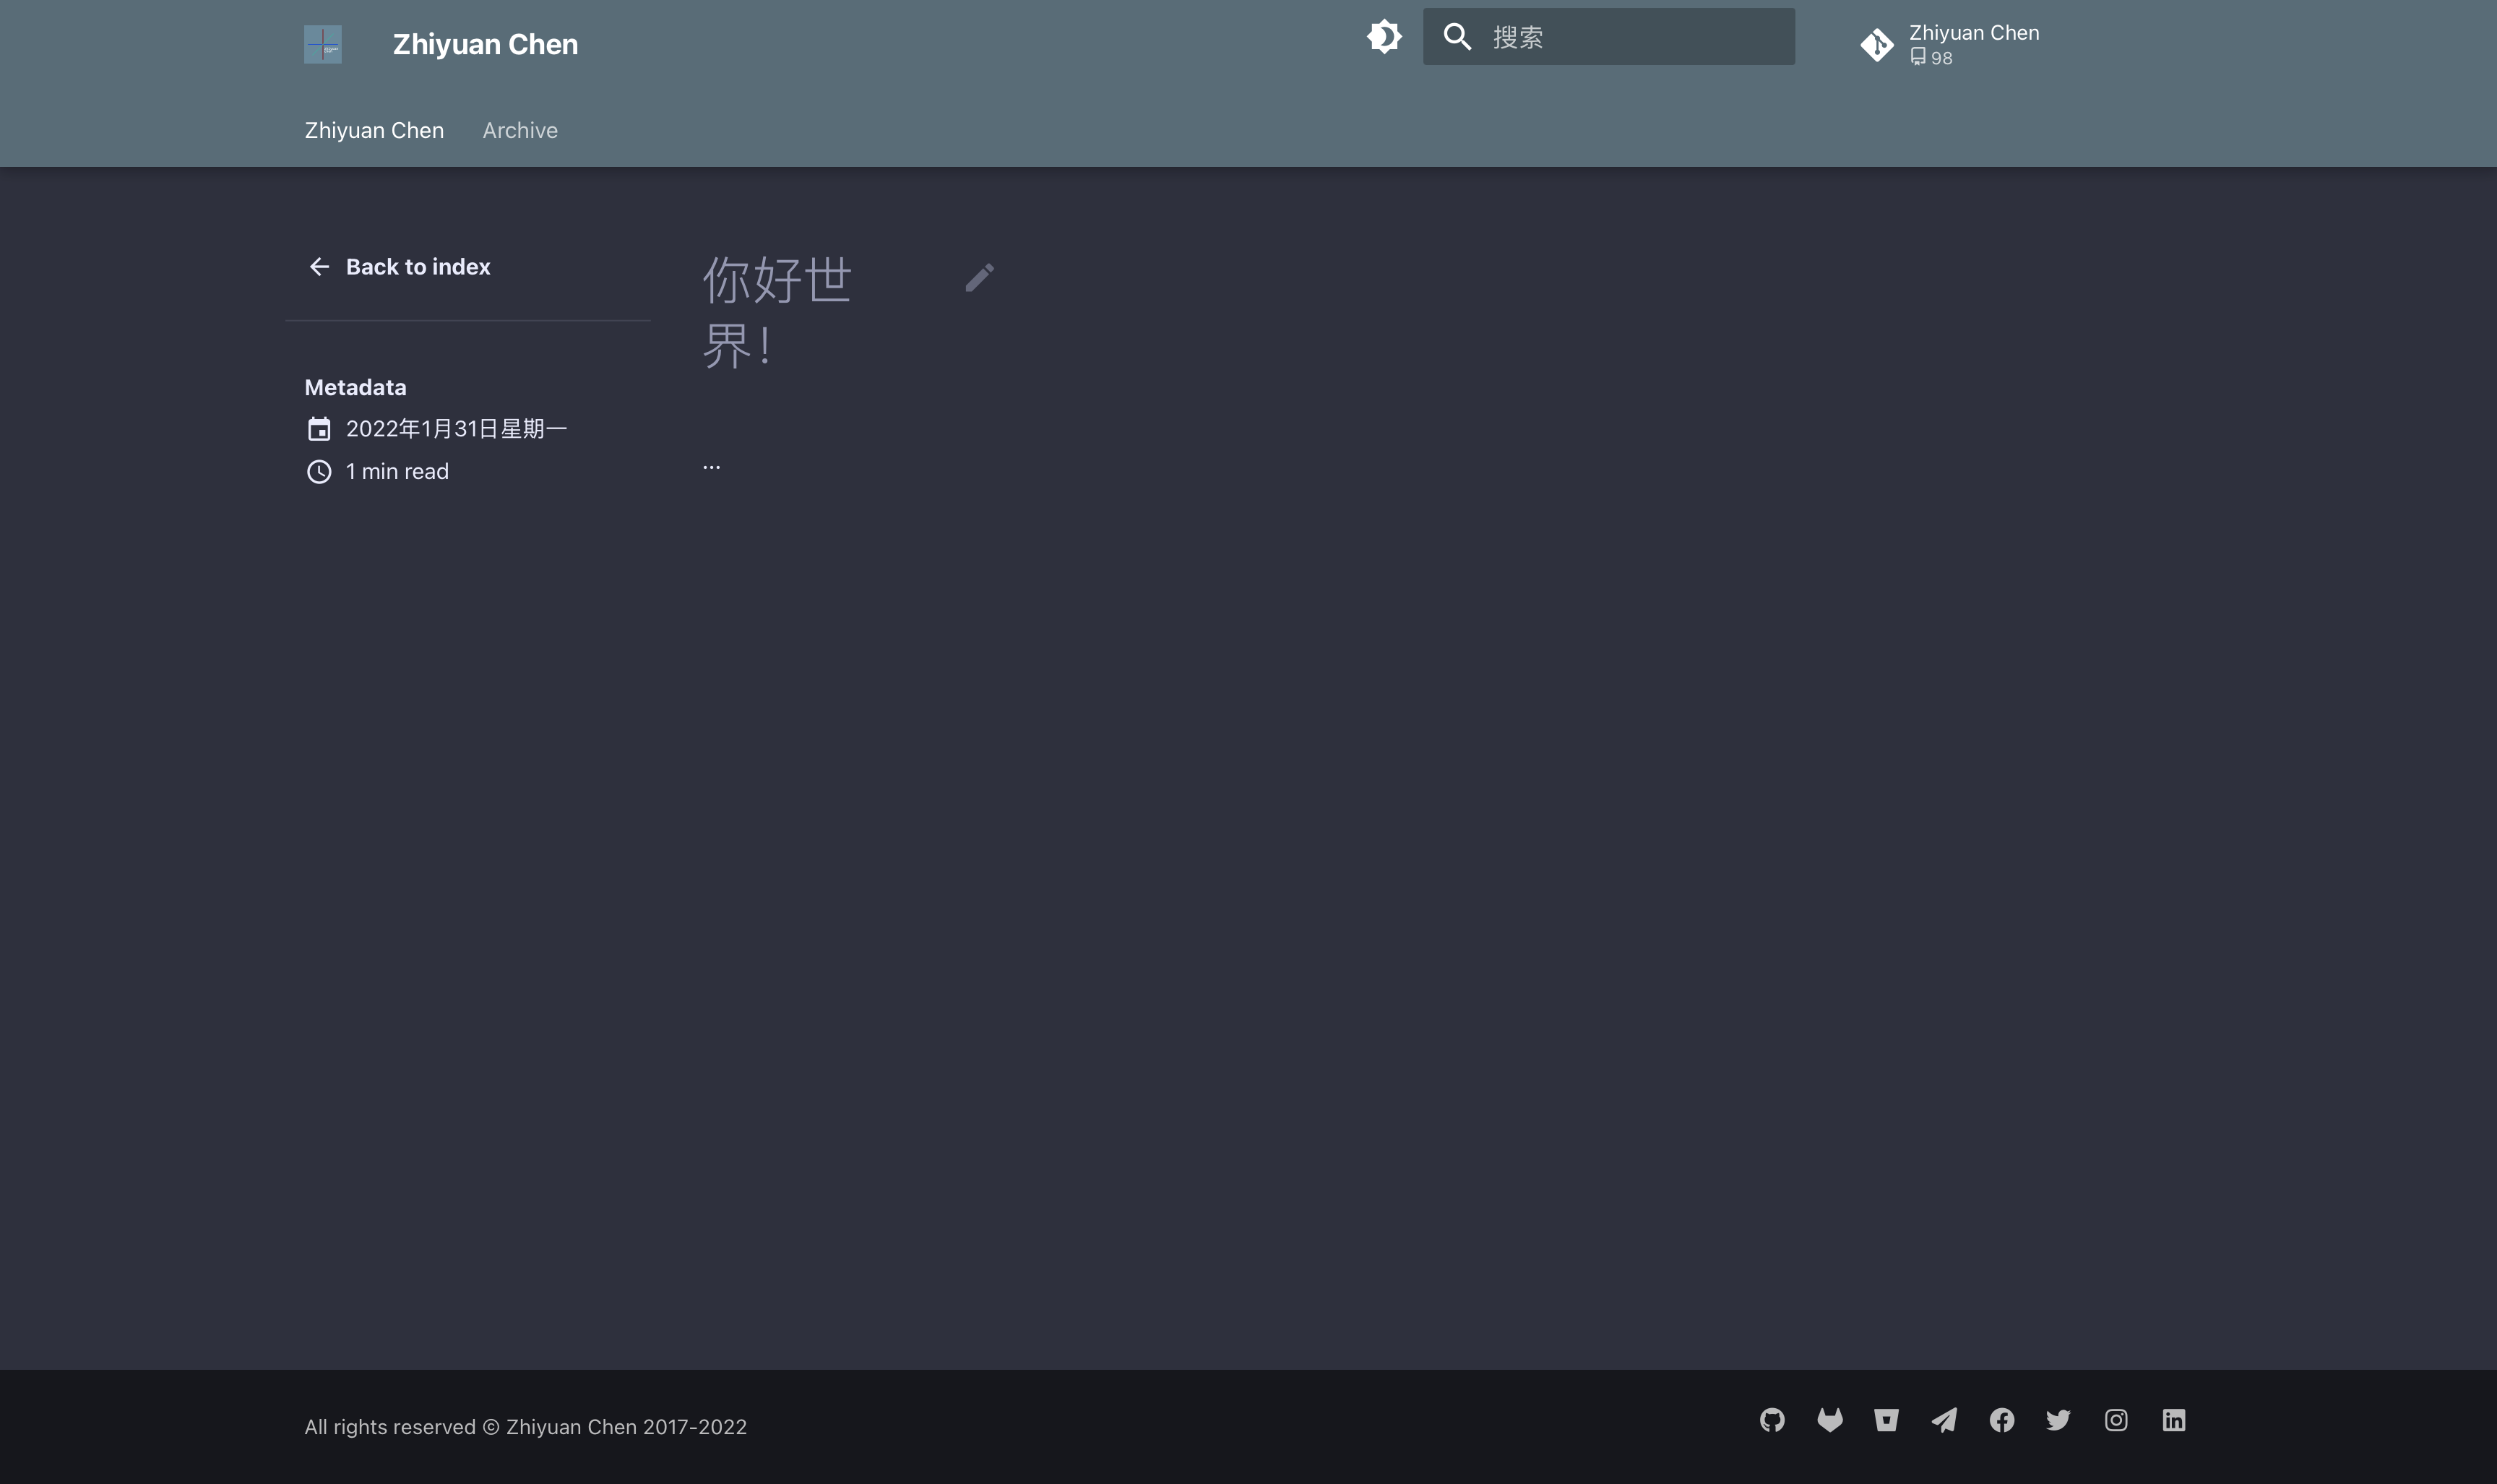Open the GitHub profile icon
Image resolution: width=2497 pixels, height=1484 pixels.
click(1771, 1420)
